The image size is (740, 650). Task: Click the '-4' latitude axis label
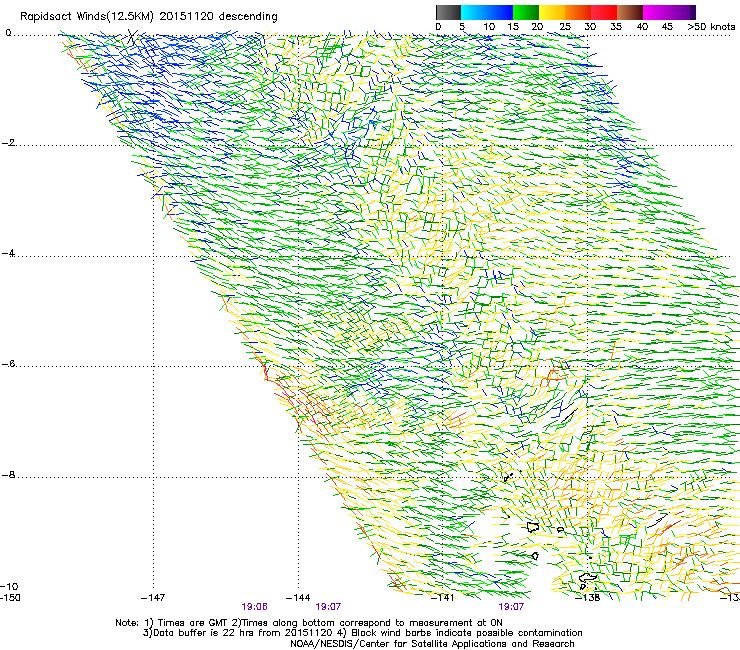coord(8,253)
